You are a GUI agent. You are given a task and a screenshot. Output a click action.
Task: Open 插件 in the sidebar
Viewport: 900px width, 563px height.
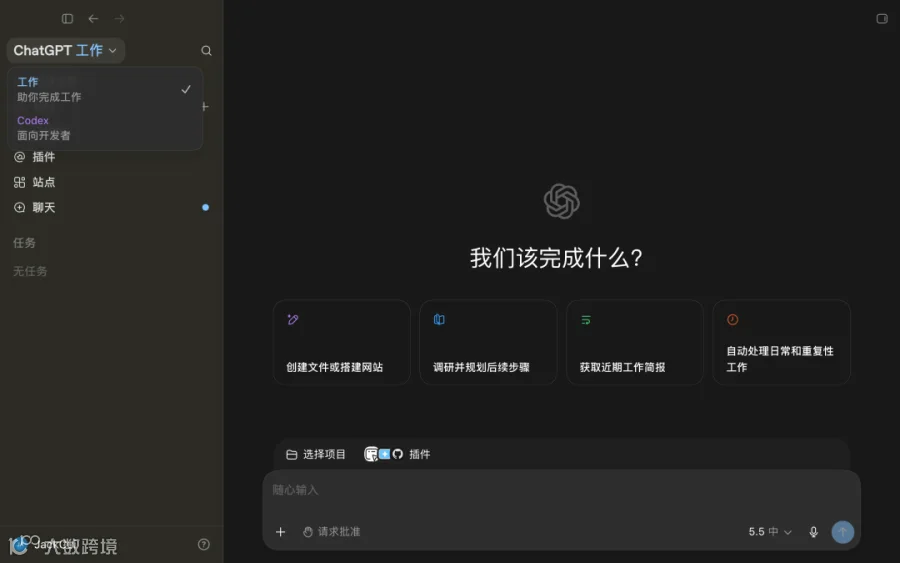(34, 157)
